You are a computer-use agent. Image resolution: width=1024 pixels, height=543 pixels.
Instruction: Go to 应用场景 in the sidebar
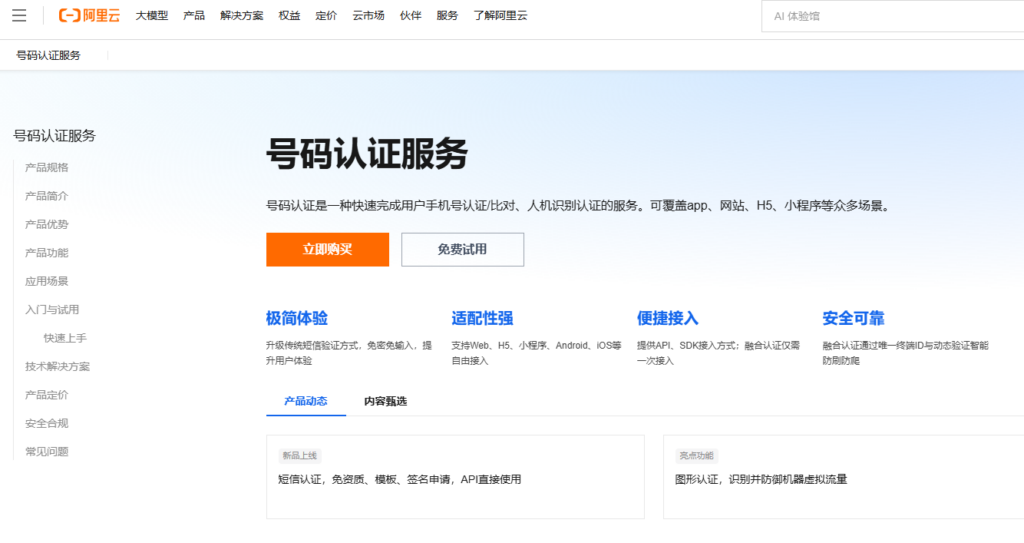(46, 281)
